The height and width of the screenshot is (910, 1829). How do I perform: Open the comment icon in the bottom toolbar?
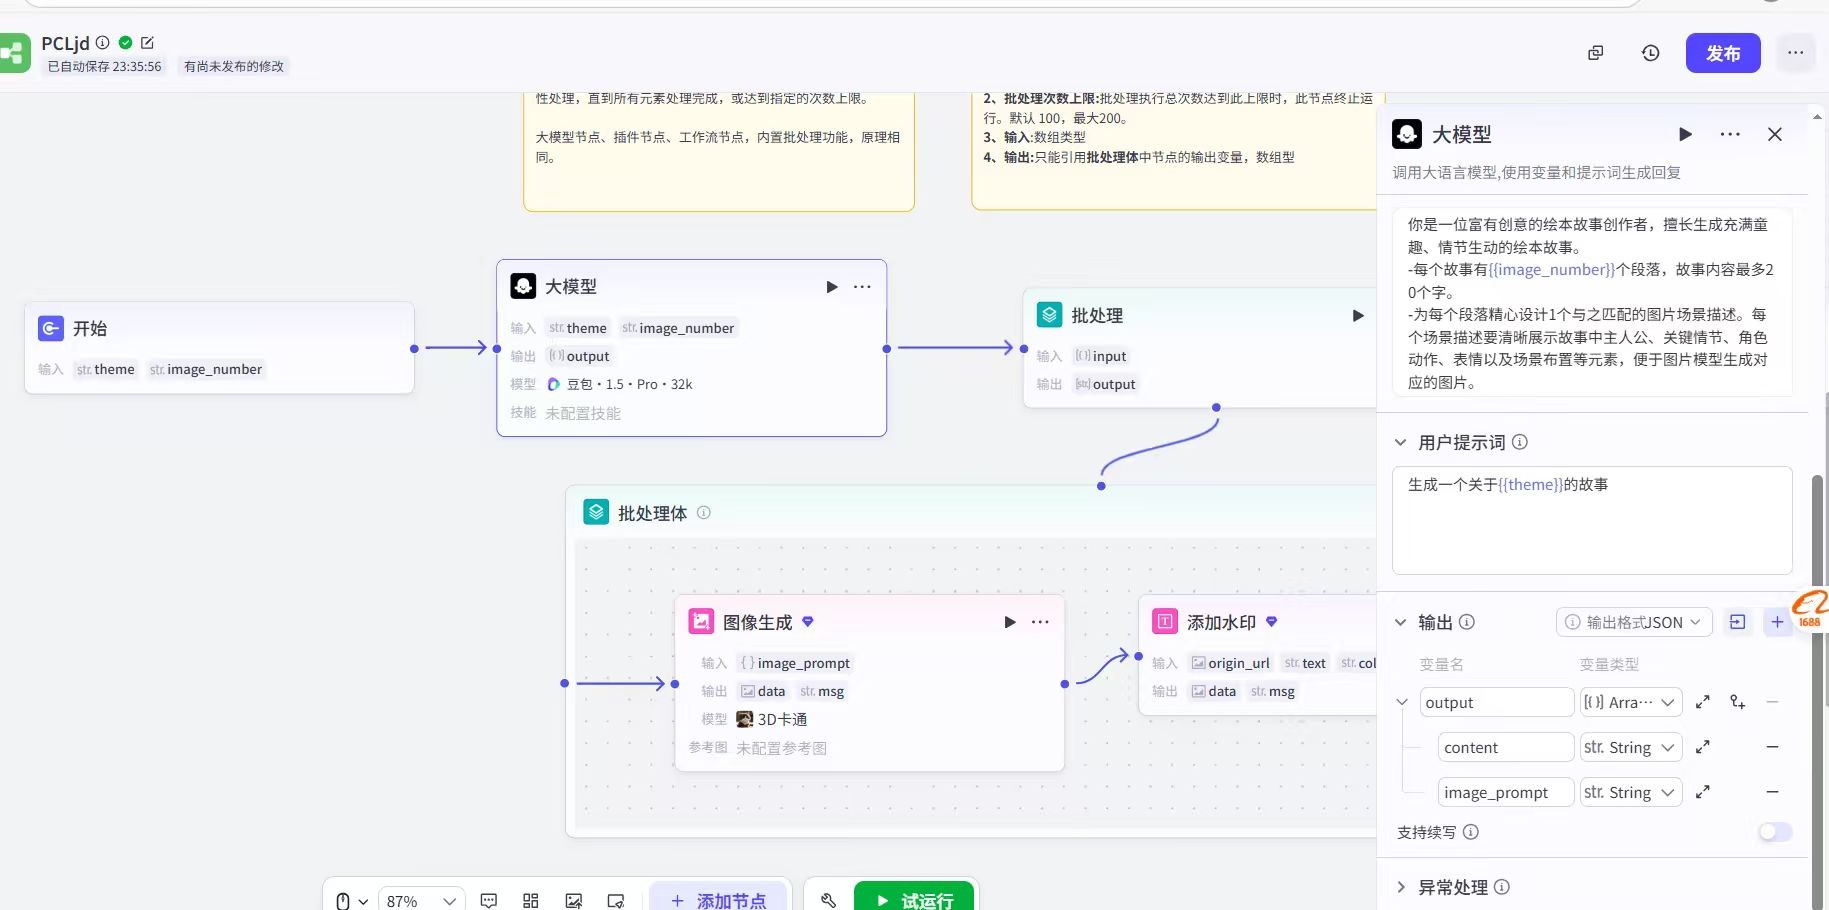[x=489, y=900]
